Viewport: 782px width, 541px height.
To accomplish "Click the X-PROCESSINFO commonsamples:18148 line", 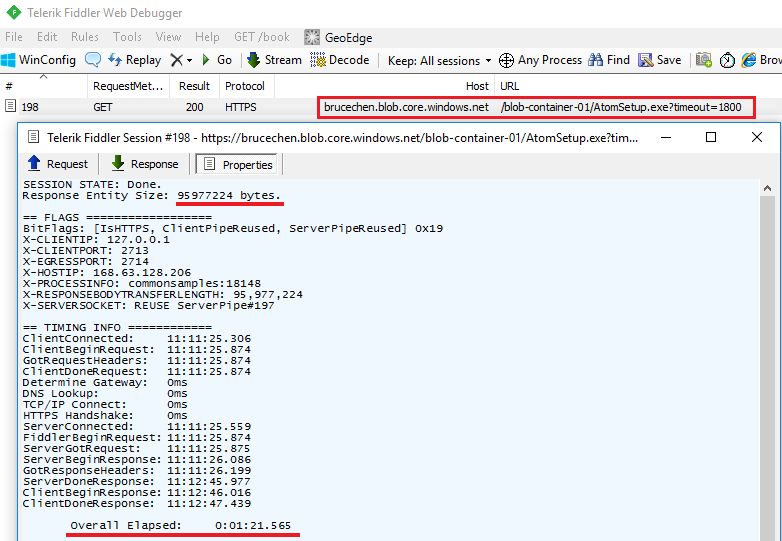I will tap(142, 284).
